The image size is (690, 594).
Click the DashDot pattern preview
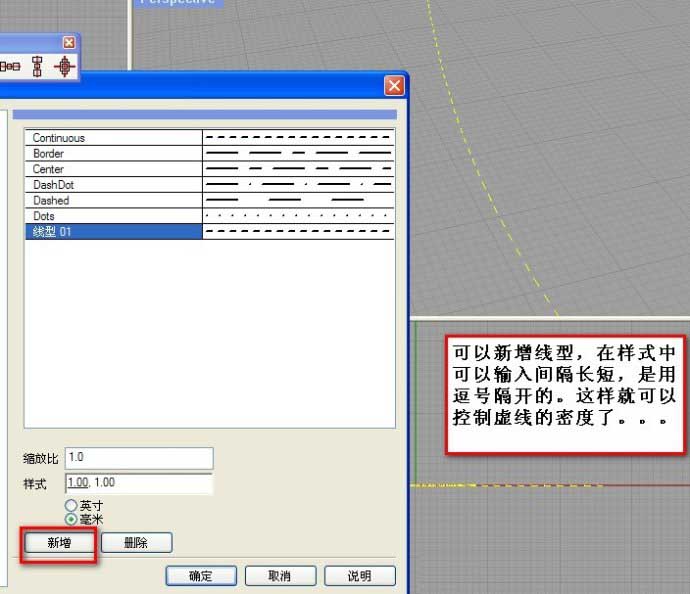coord(298,184)
